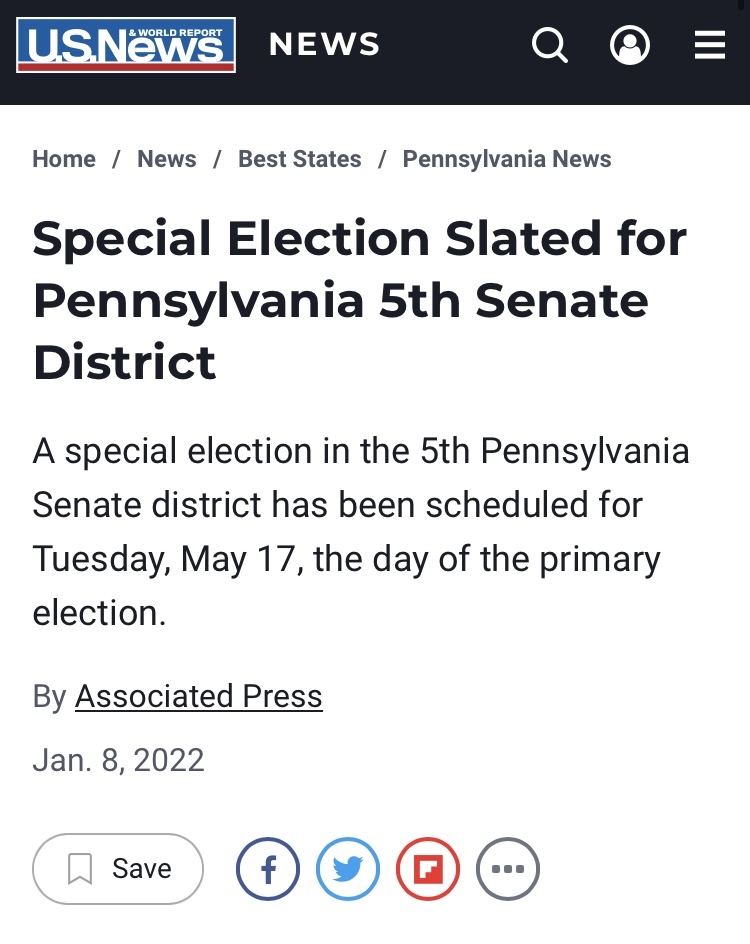Open the Associated Press author link
The image size is (750, 944).
(199, 697)
